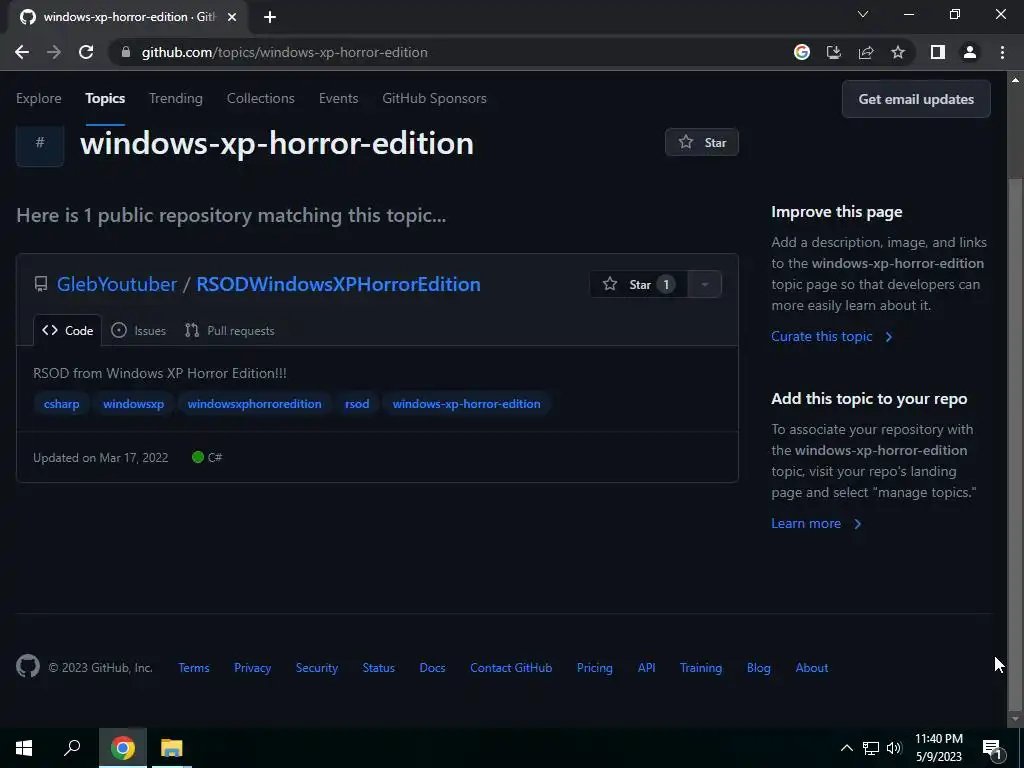This screenshot has height=768, width=1024.
Task: Reload the page with refresh icon
Action: pyautogui.click(x=86, y=52)
